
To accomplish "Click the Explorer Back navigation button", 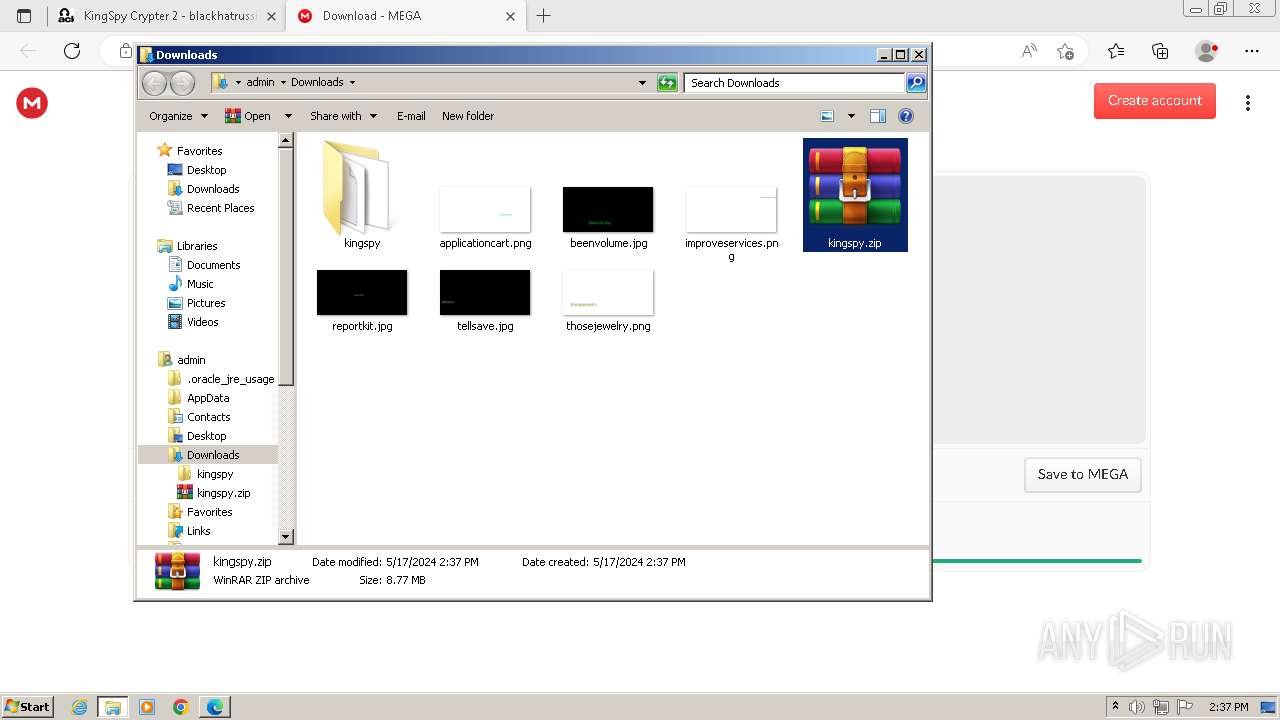I will [x=154, y=83].
